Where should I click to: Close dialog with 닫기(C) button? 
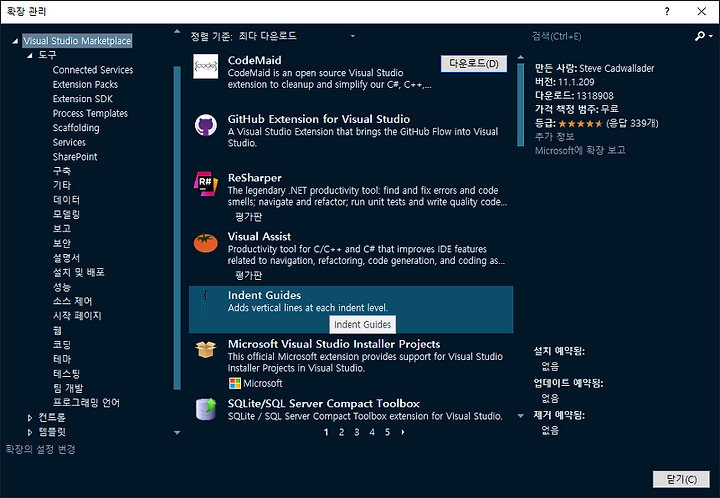(x=681, y=480)
